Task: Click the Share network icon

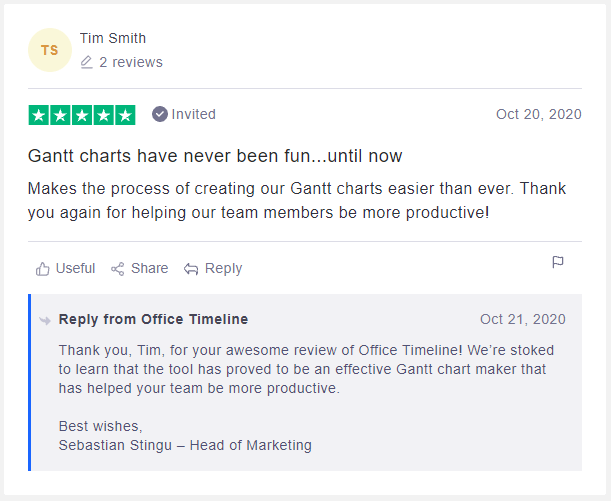Action: [118, 269]
